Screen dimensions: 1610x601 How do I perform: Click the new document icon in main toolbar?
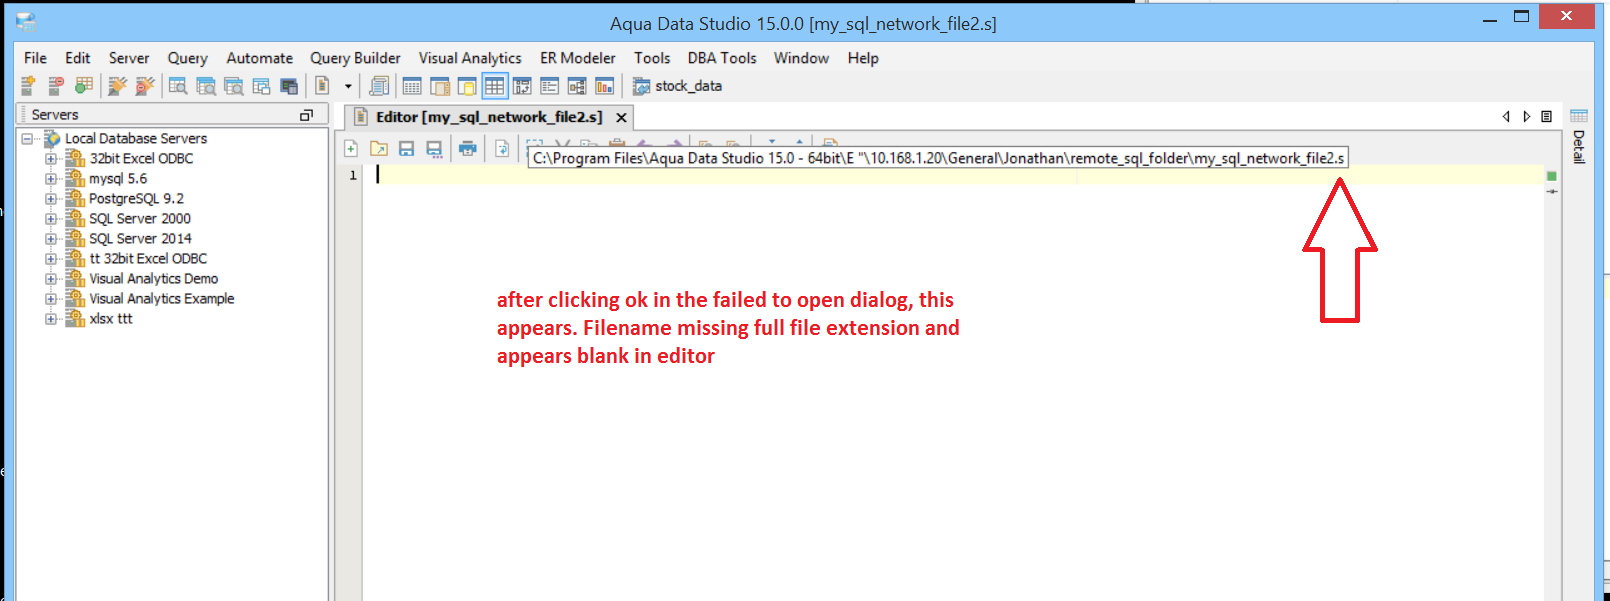coord(322,86)
